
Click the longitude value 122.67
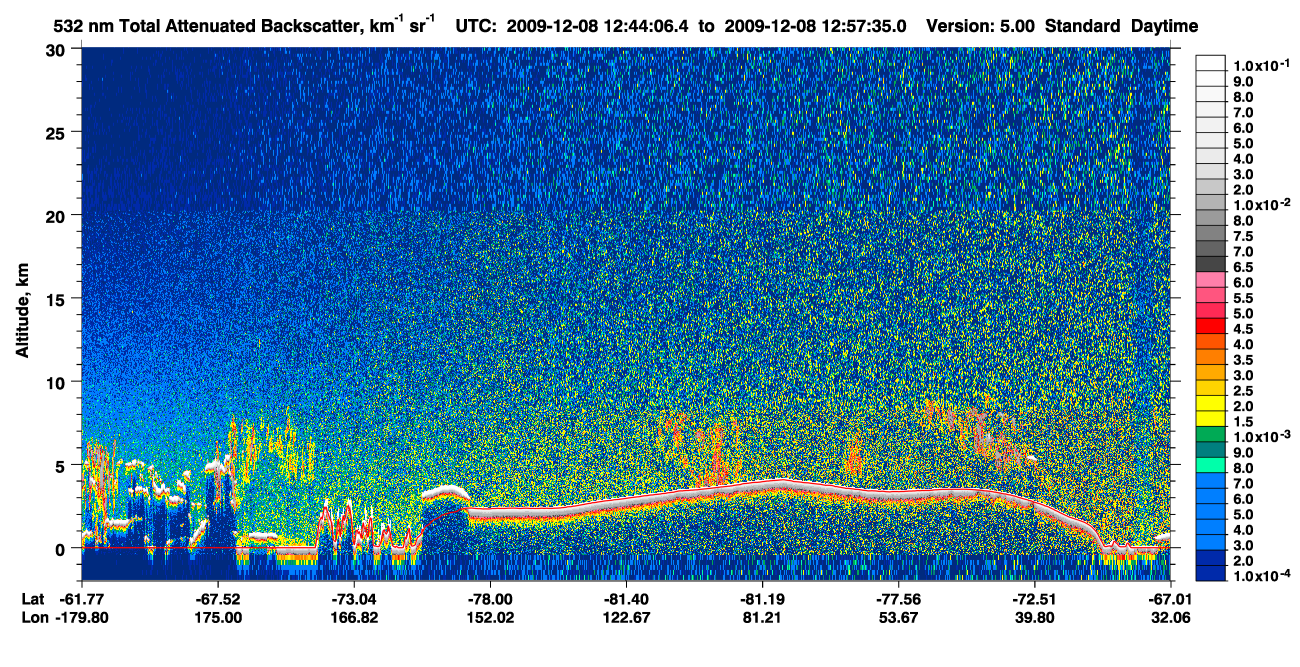click(626, 617)
